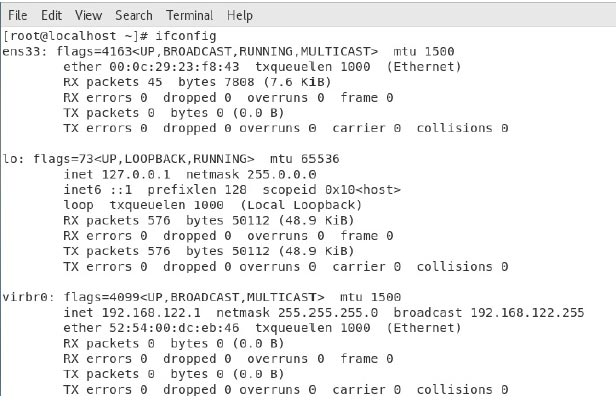This screenshot has width=616, height=404.
Task: Click the ens33 interface name
Action: (x=23, y=51)
